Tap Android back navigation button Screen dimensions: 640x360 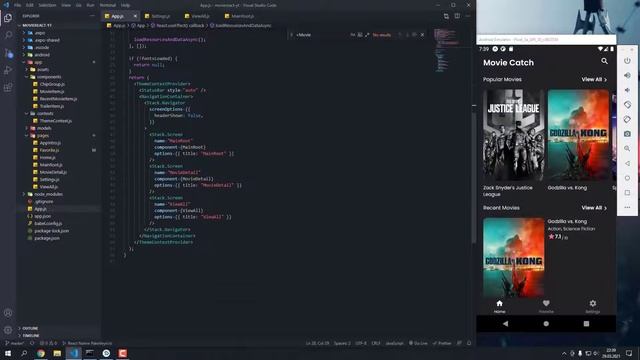505,324
